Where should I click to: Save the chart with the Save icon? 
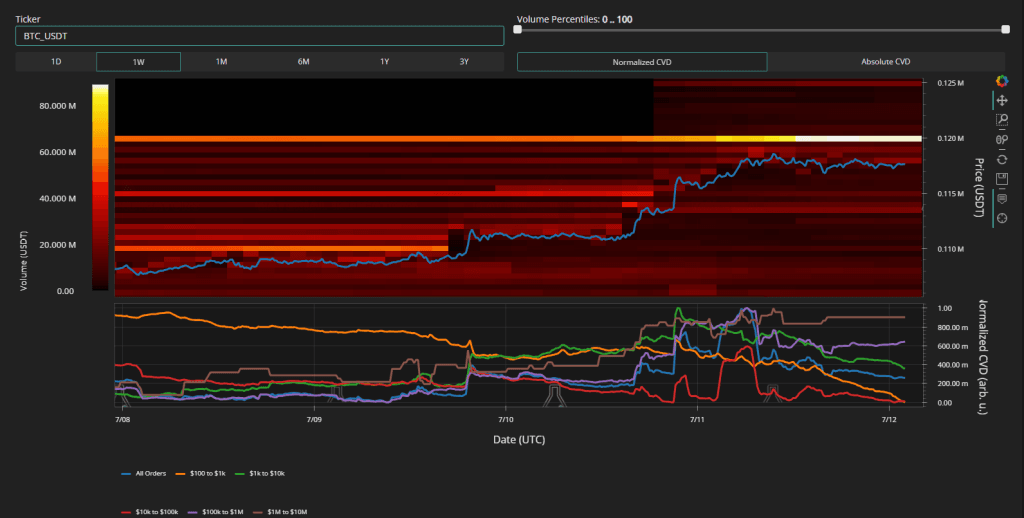(x=1002, y=178)
